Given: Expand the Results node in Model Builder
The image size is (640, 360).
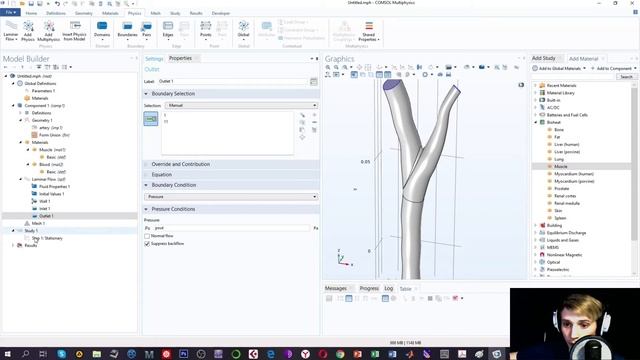Looking at the screenshot, I should 13,245.
